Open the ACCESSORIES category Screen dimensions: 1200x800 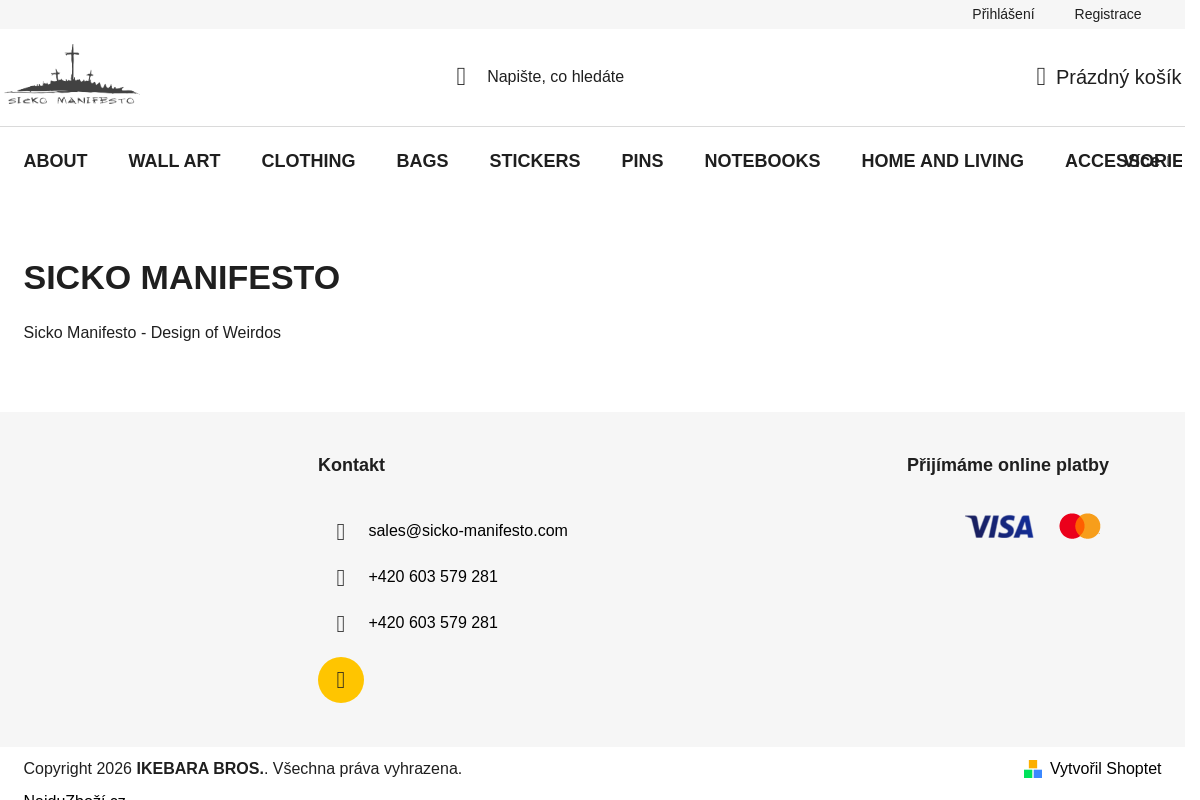click(x=1122, y=161)
